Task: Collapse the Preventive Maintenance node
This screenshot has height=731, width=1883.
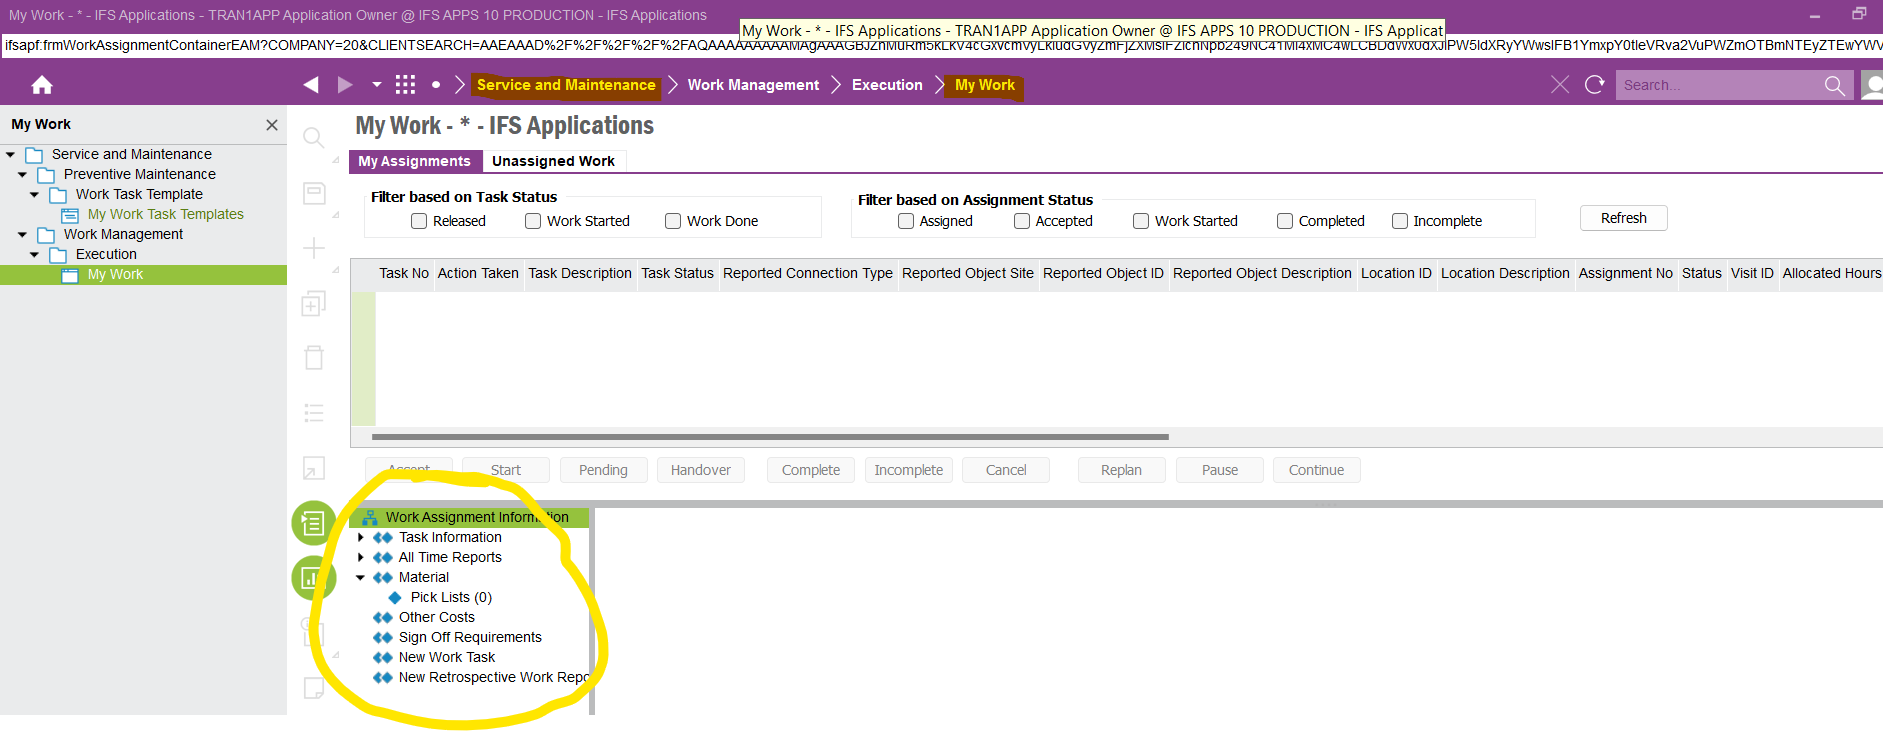Action: pos(22,175)
